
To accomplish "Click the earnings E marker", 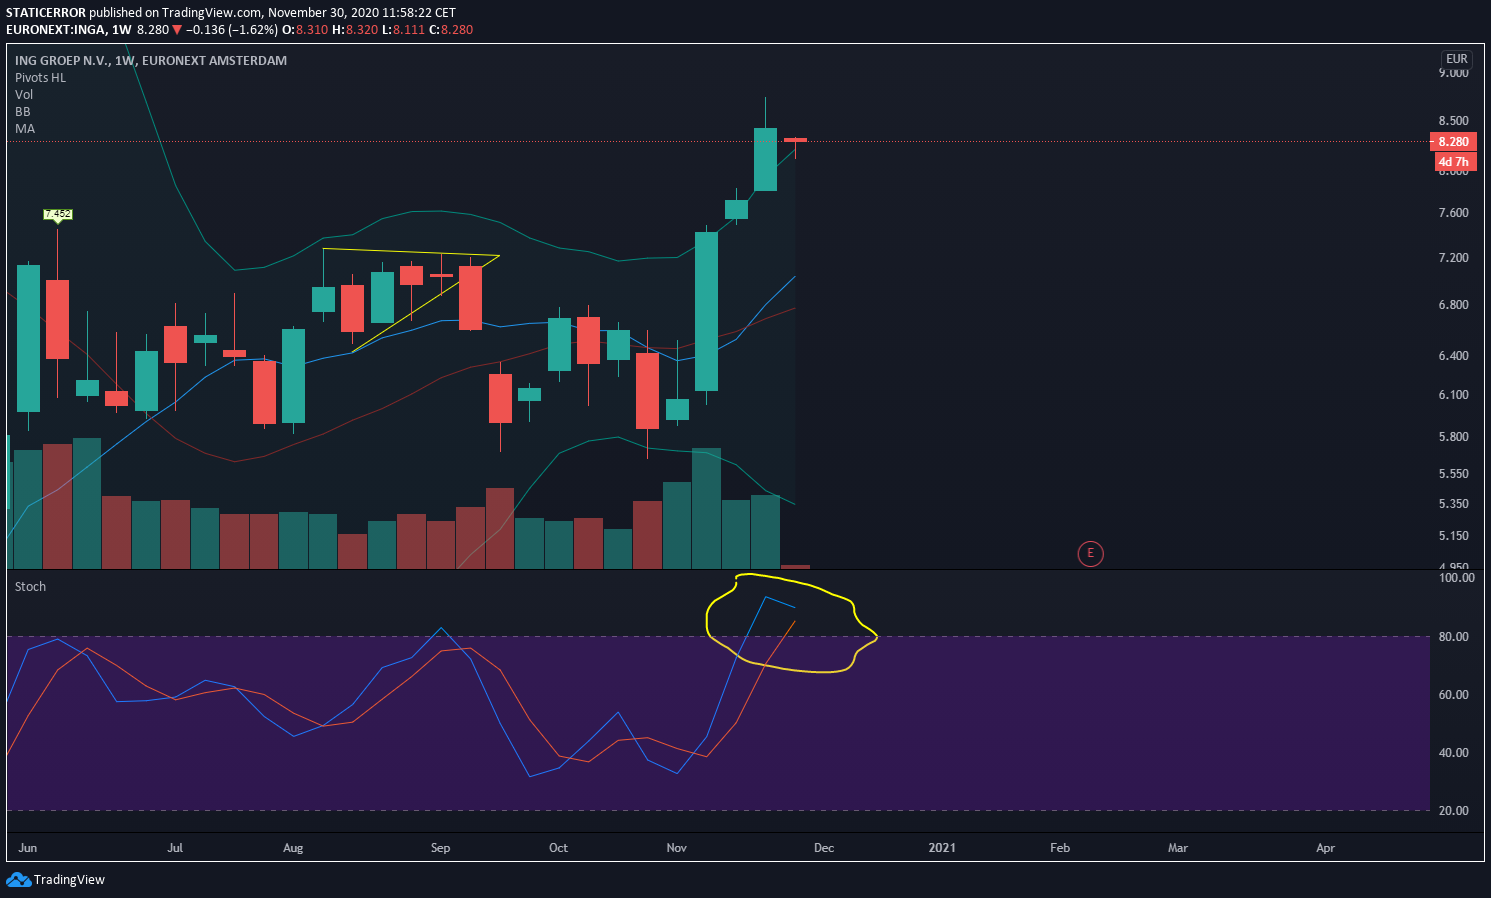I will tap(1090, 553).
